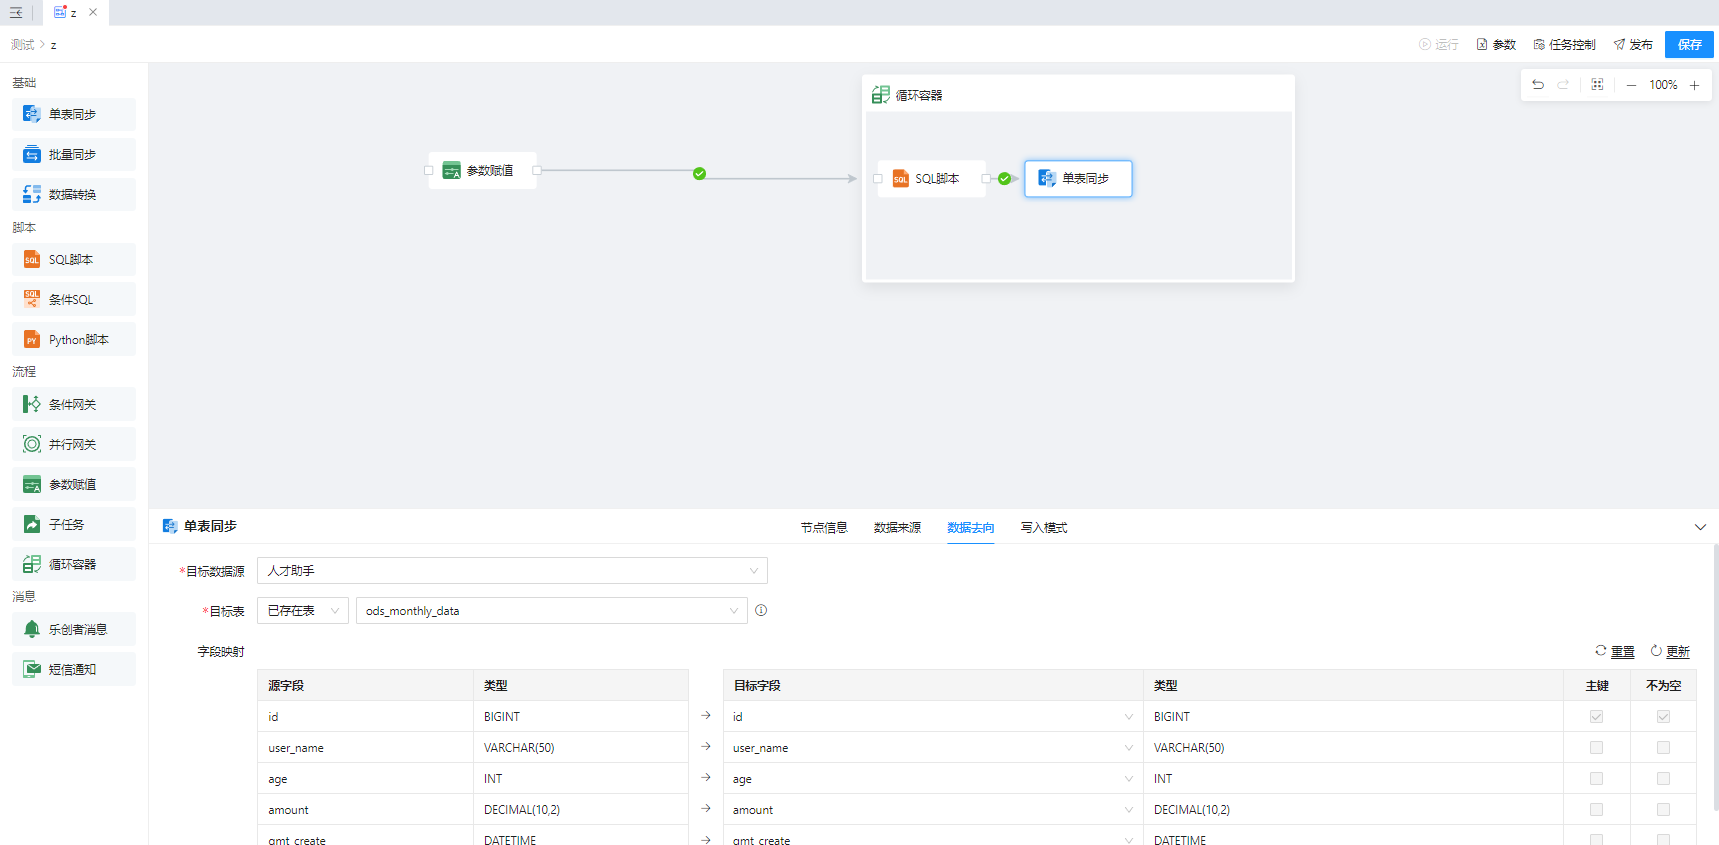Click the 单表同步 component icon in sidebar
The width and height of the screenshot is (1719, 845).
(x=32, y=114)
